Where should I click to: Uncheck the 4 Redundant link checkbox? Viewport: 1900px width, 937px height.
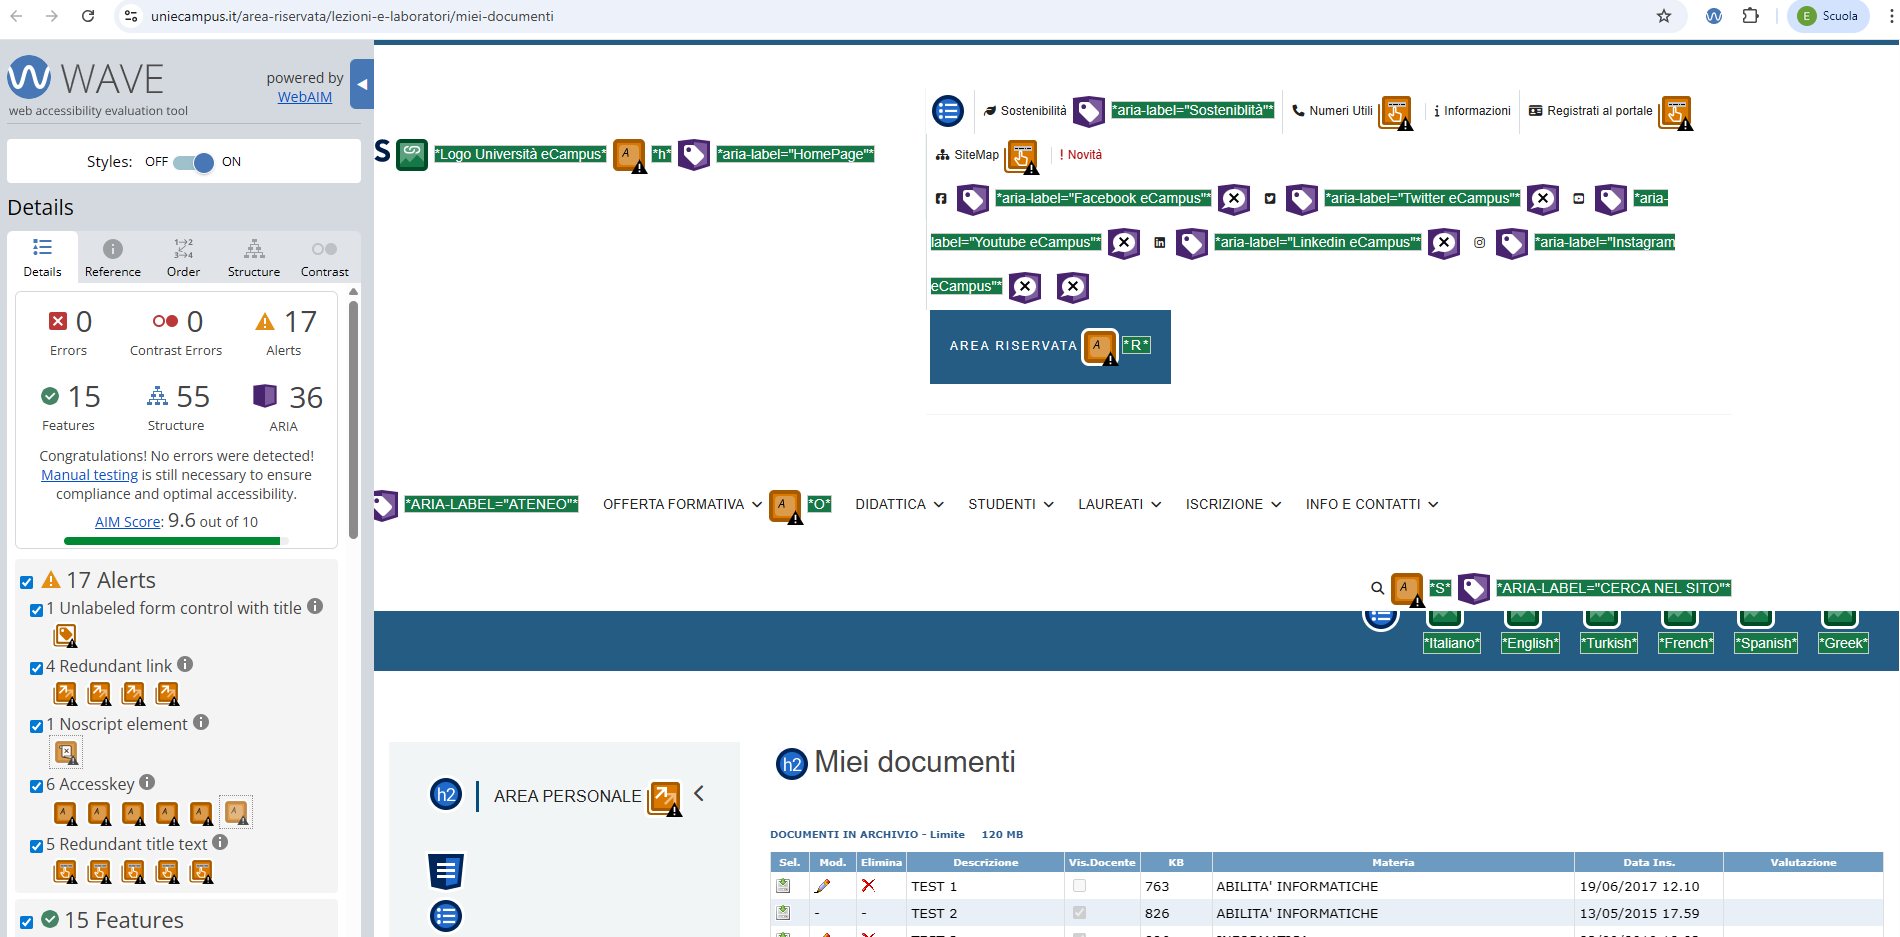click(x=37, y=667)
